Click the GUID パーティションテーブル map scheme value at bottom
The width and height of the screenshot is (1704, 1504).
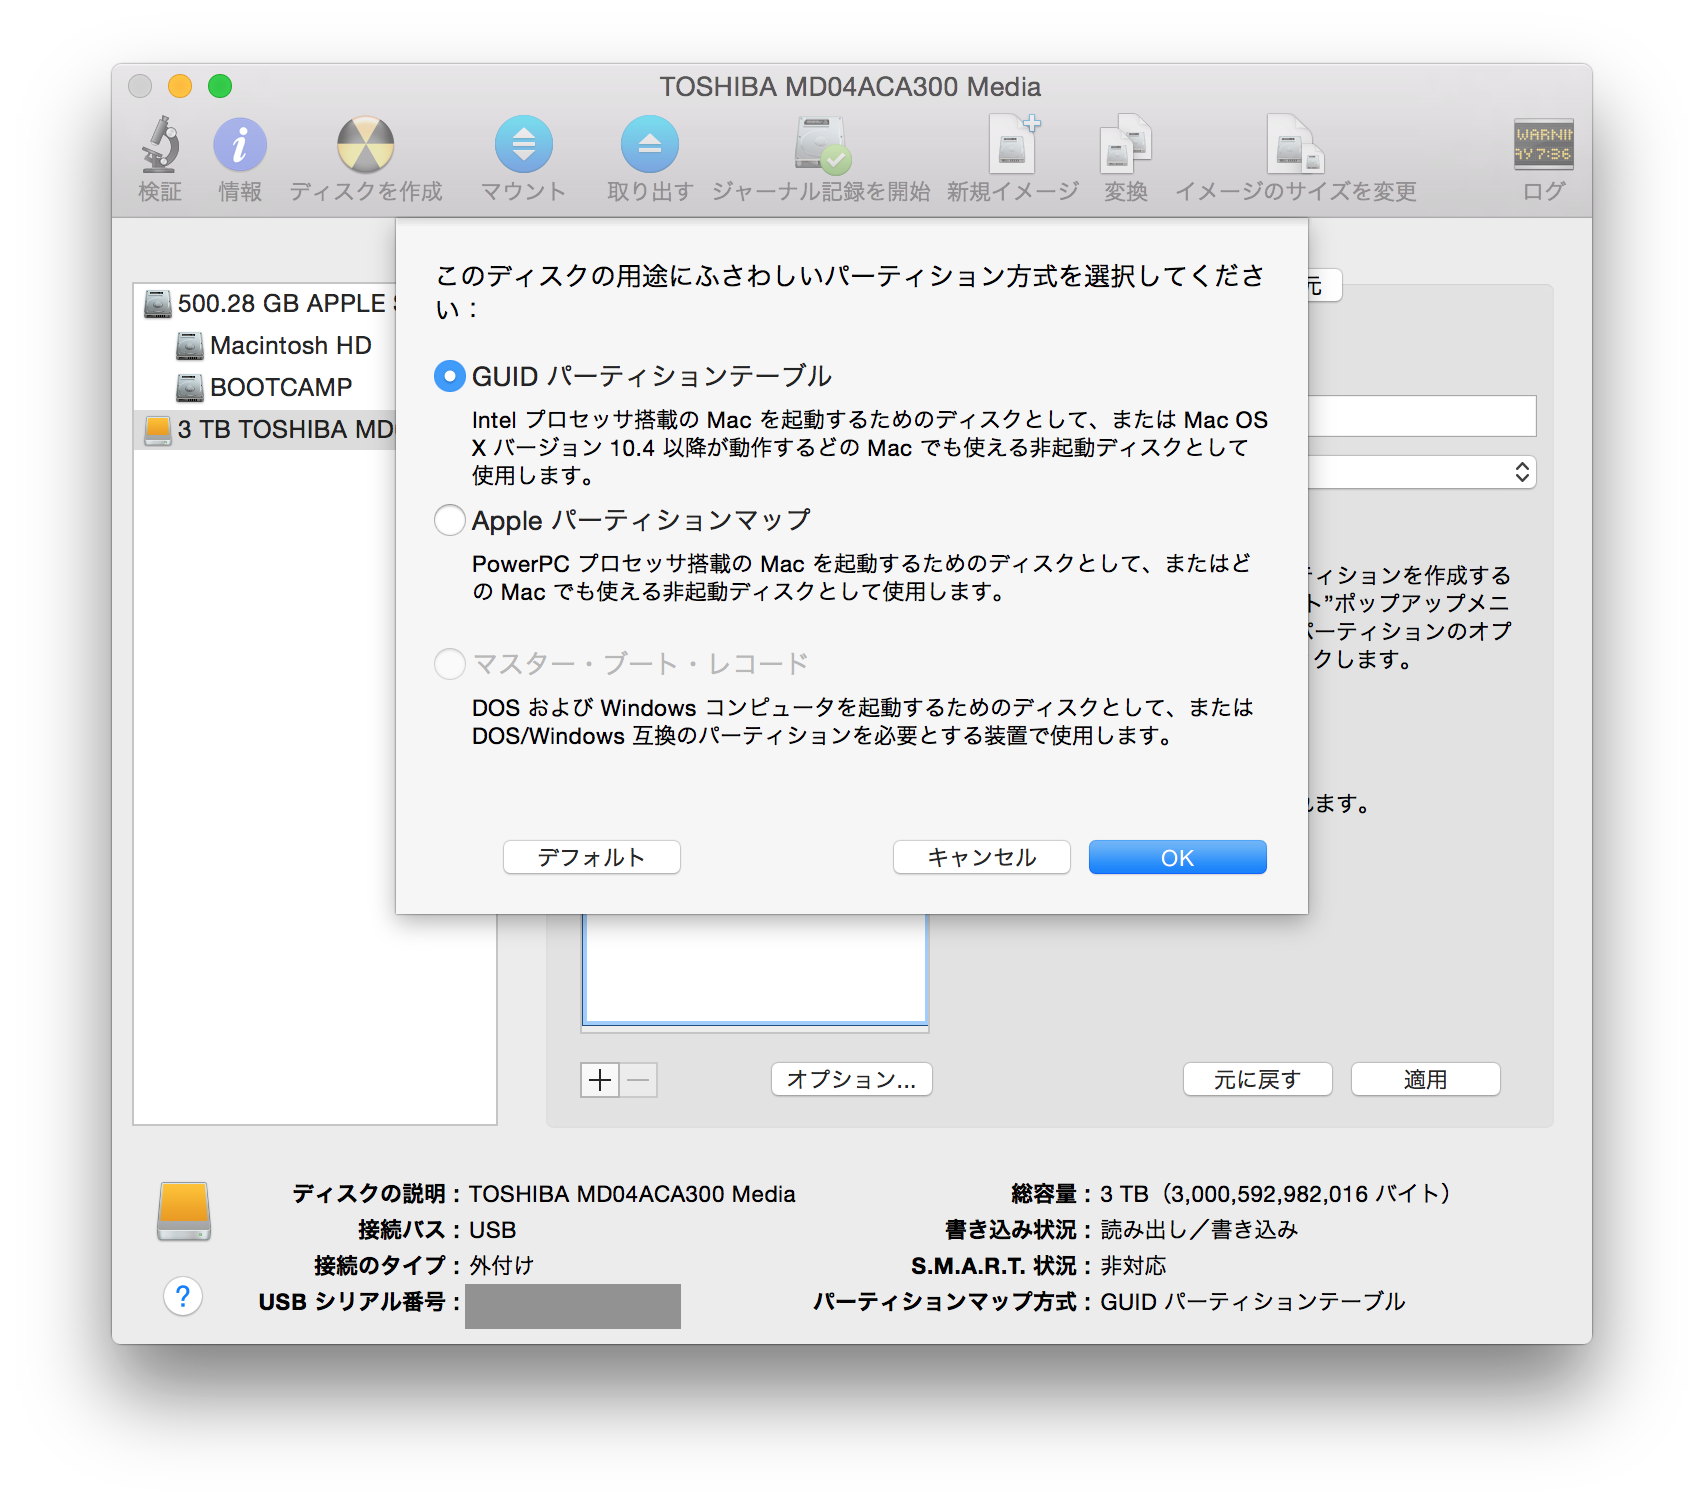point(1253,1302)
